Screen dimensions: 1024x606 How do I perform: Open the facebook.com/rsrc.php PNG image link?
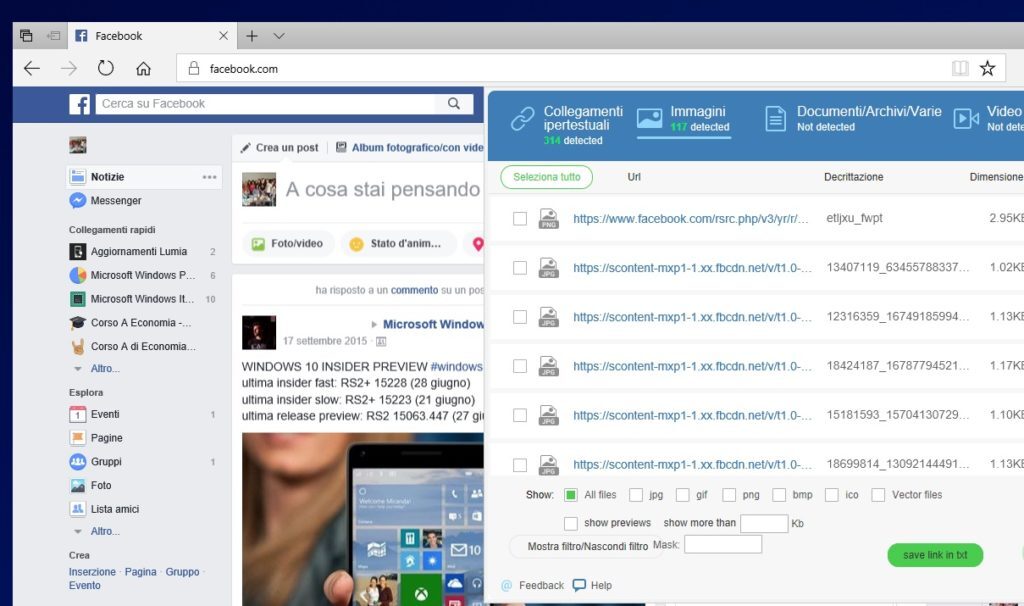tap(691, 219)
